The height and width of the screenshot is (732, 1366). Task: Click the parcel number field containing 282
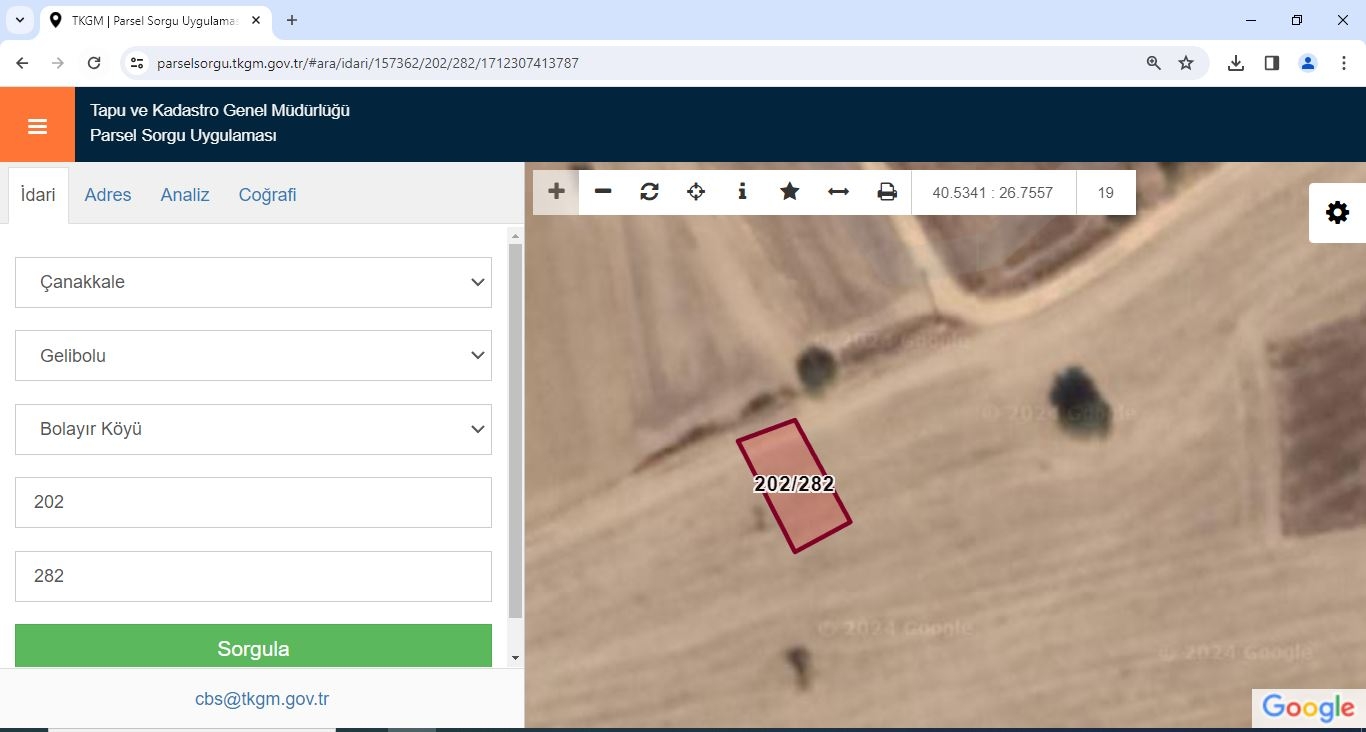coord(253,576)
